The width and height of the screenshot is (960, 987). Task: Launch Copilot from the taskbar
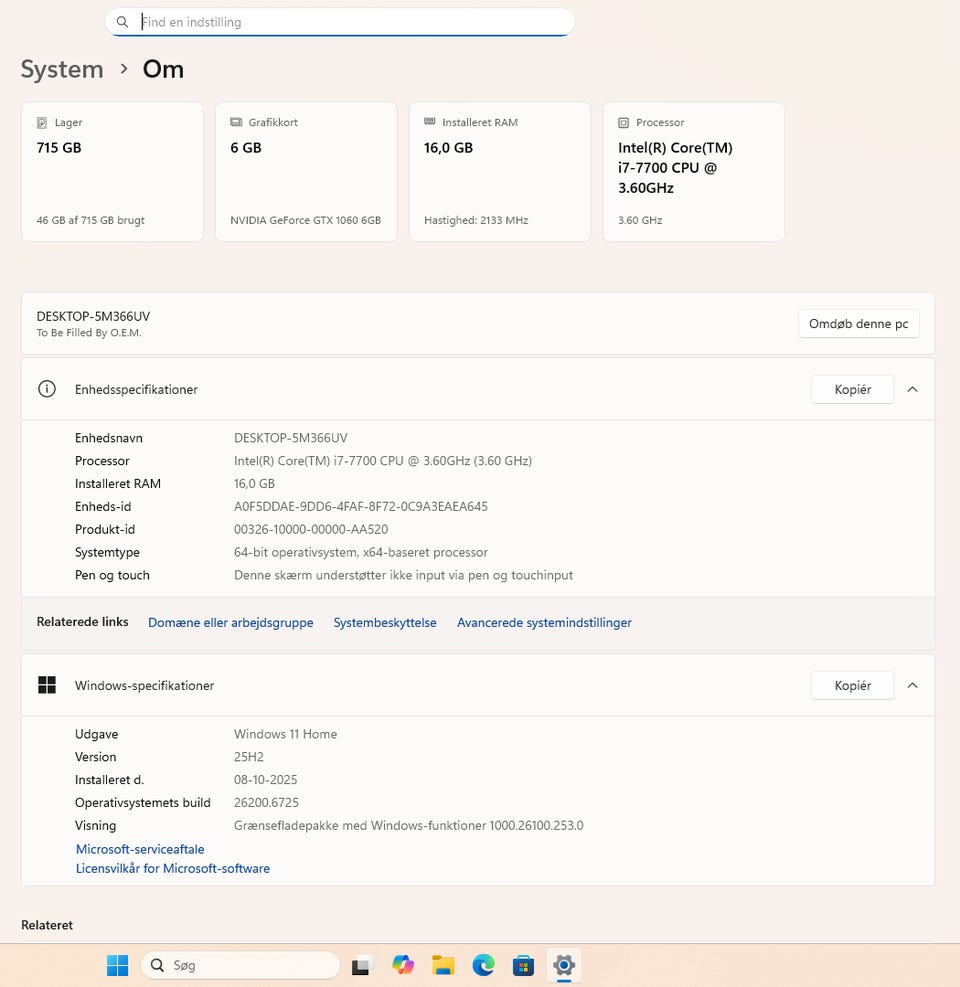tap(403, 964)
